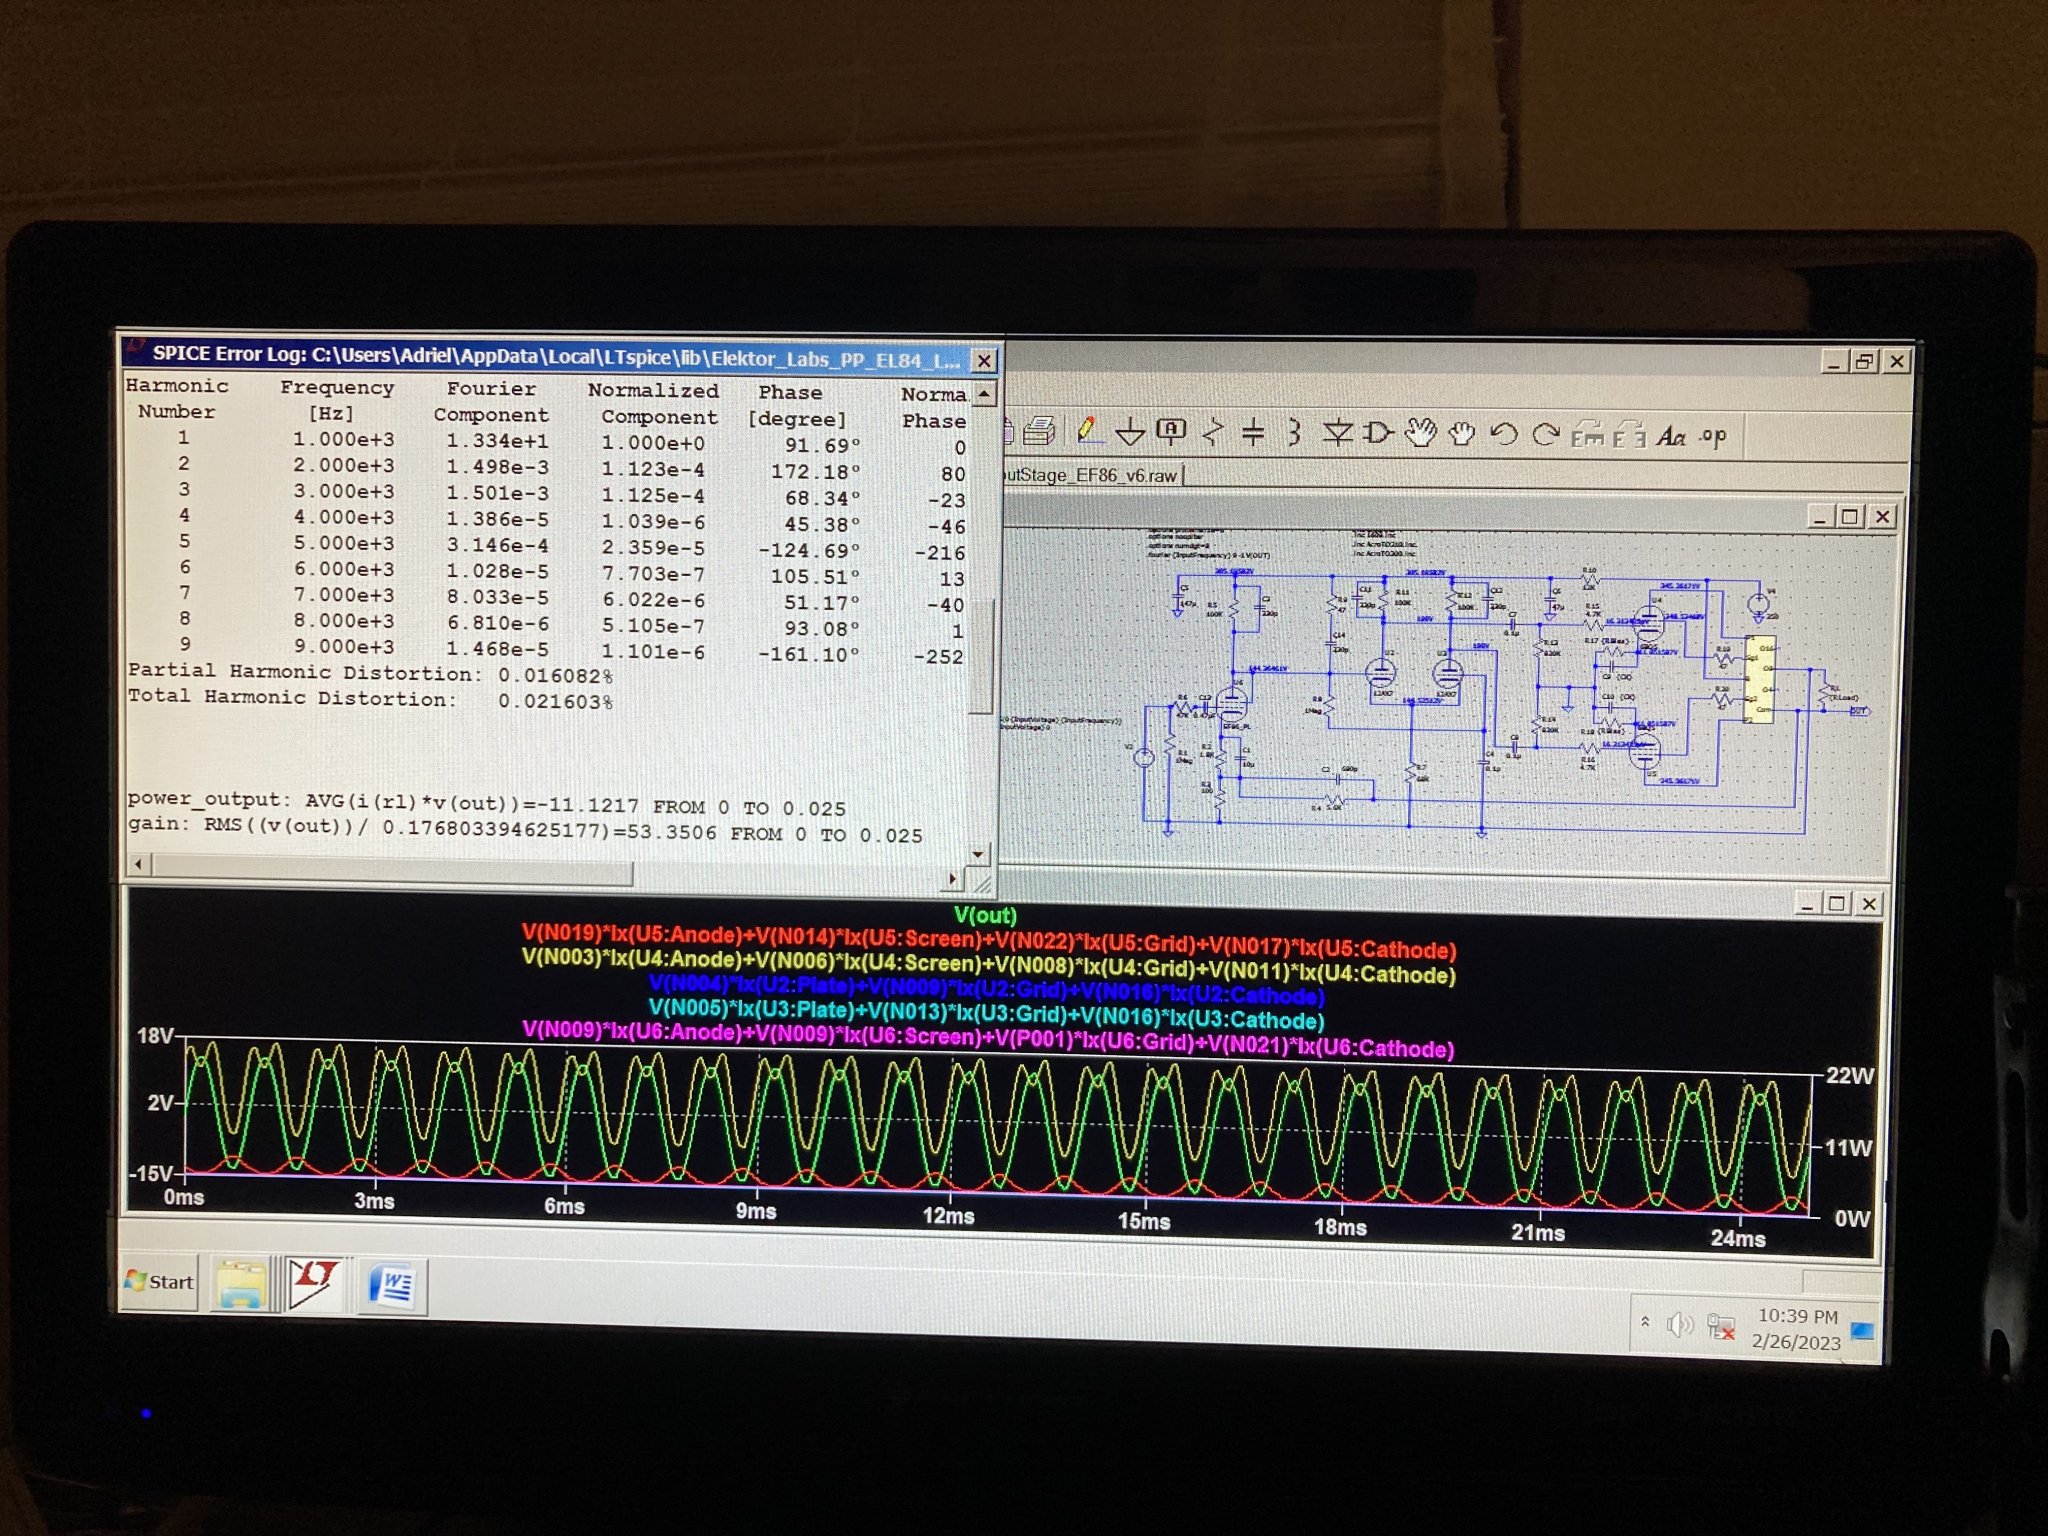Click the 18V left axis label
Image resolution: width=2048 pixels, height=1536 pixels.
tap(155, 1035)
